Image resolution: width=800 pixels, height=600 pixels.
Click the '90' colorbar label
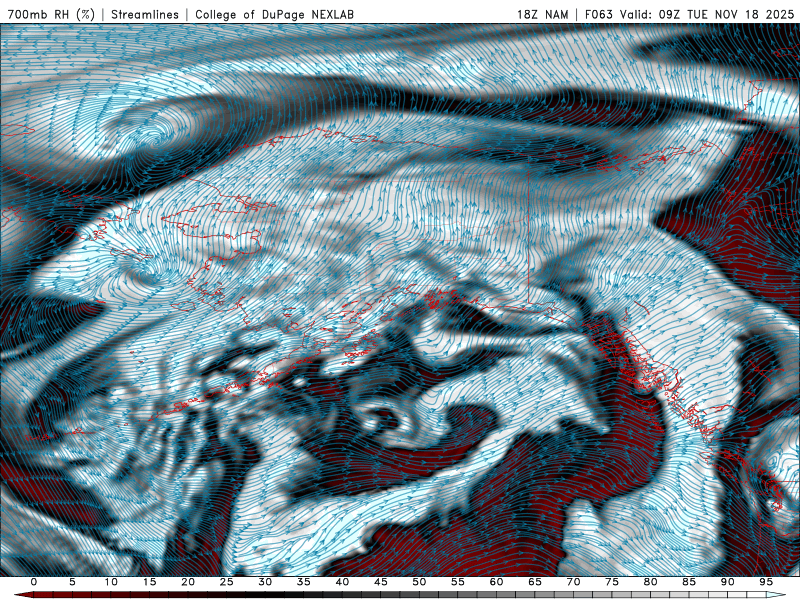(728, 582)
